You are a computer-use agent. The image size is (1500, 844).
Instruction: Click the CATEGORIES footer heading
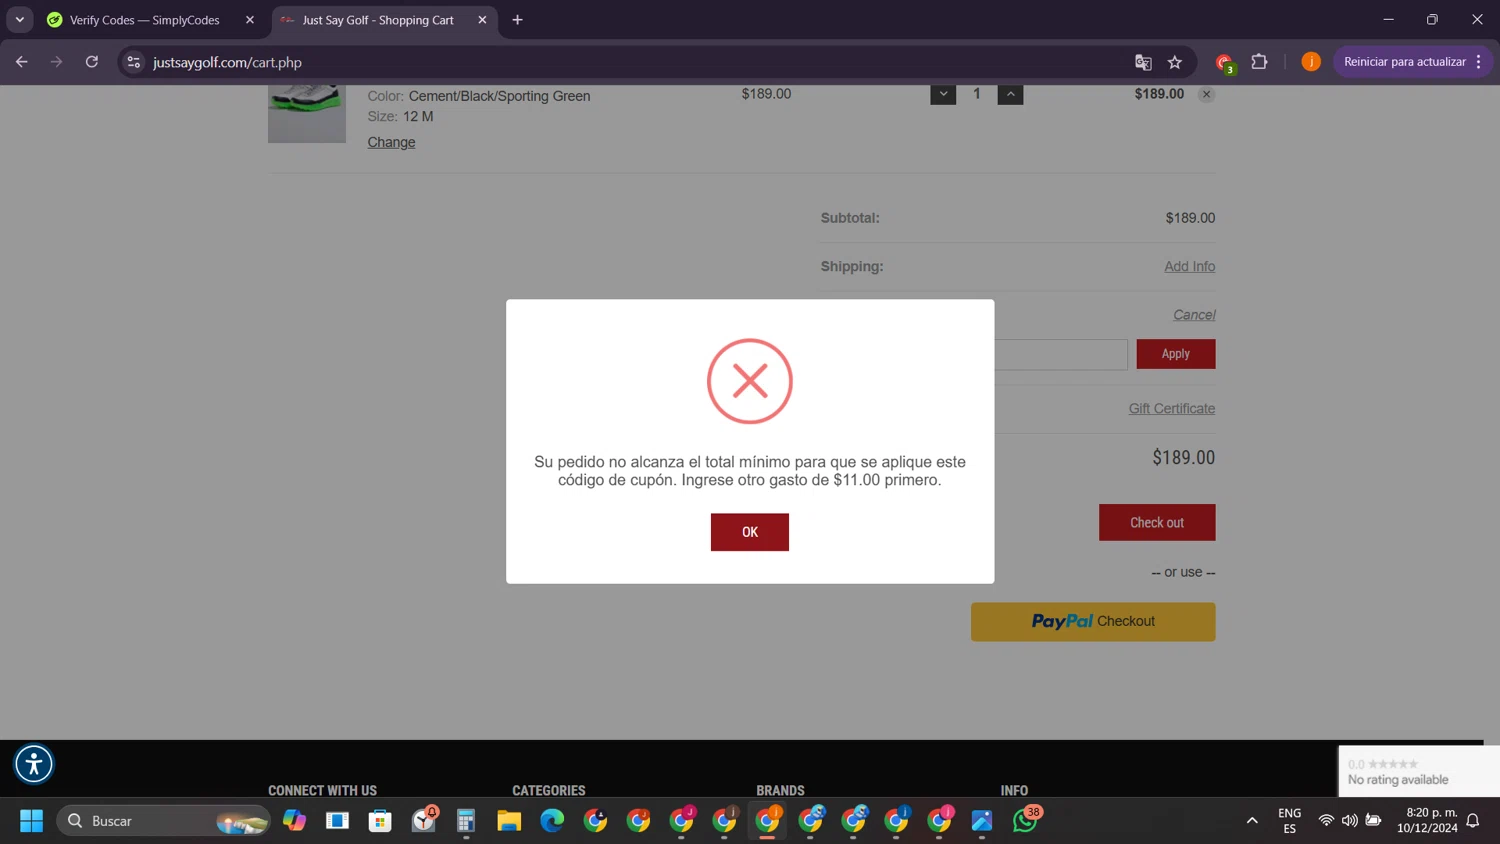click(549, 790)
